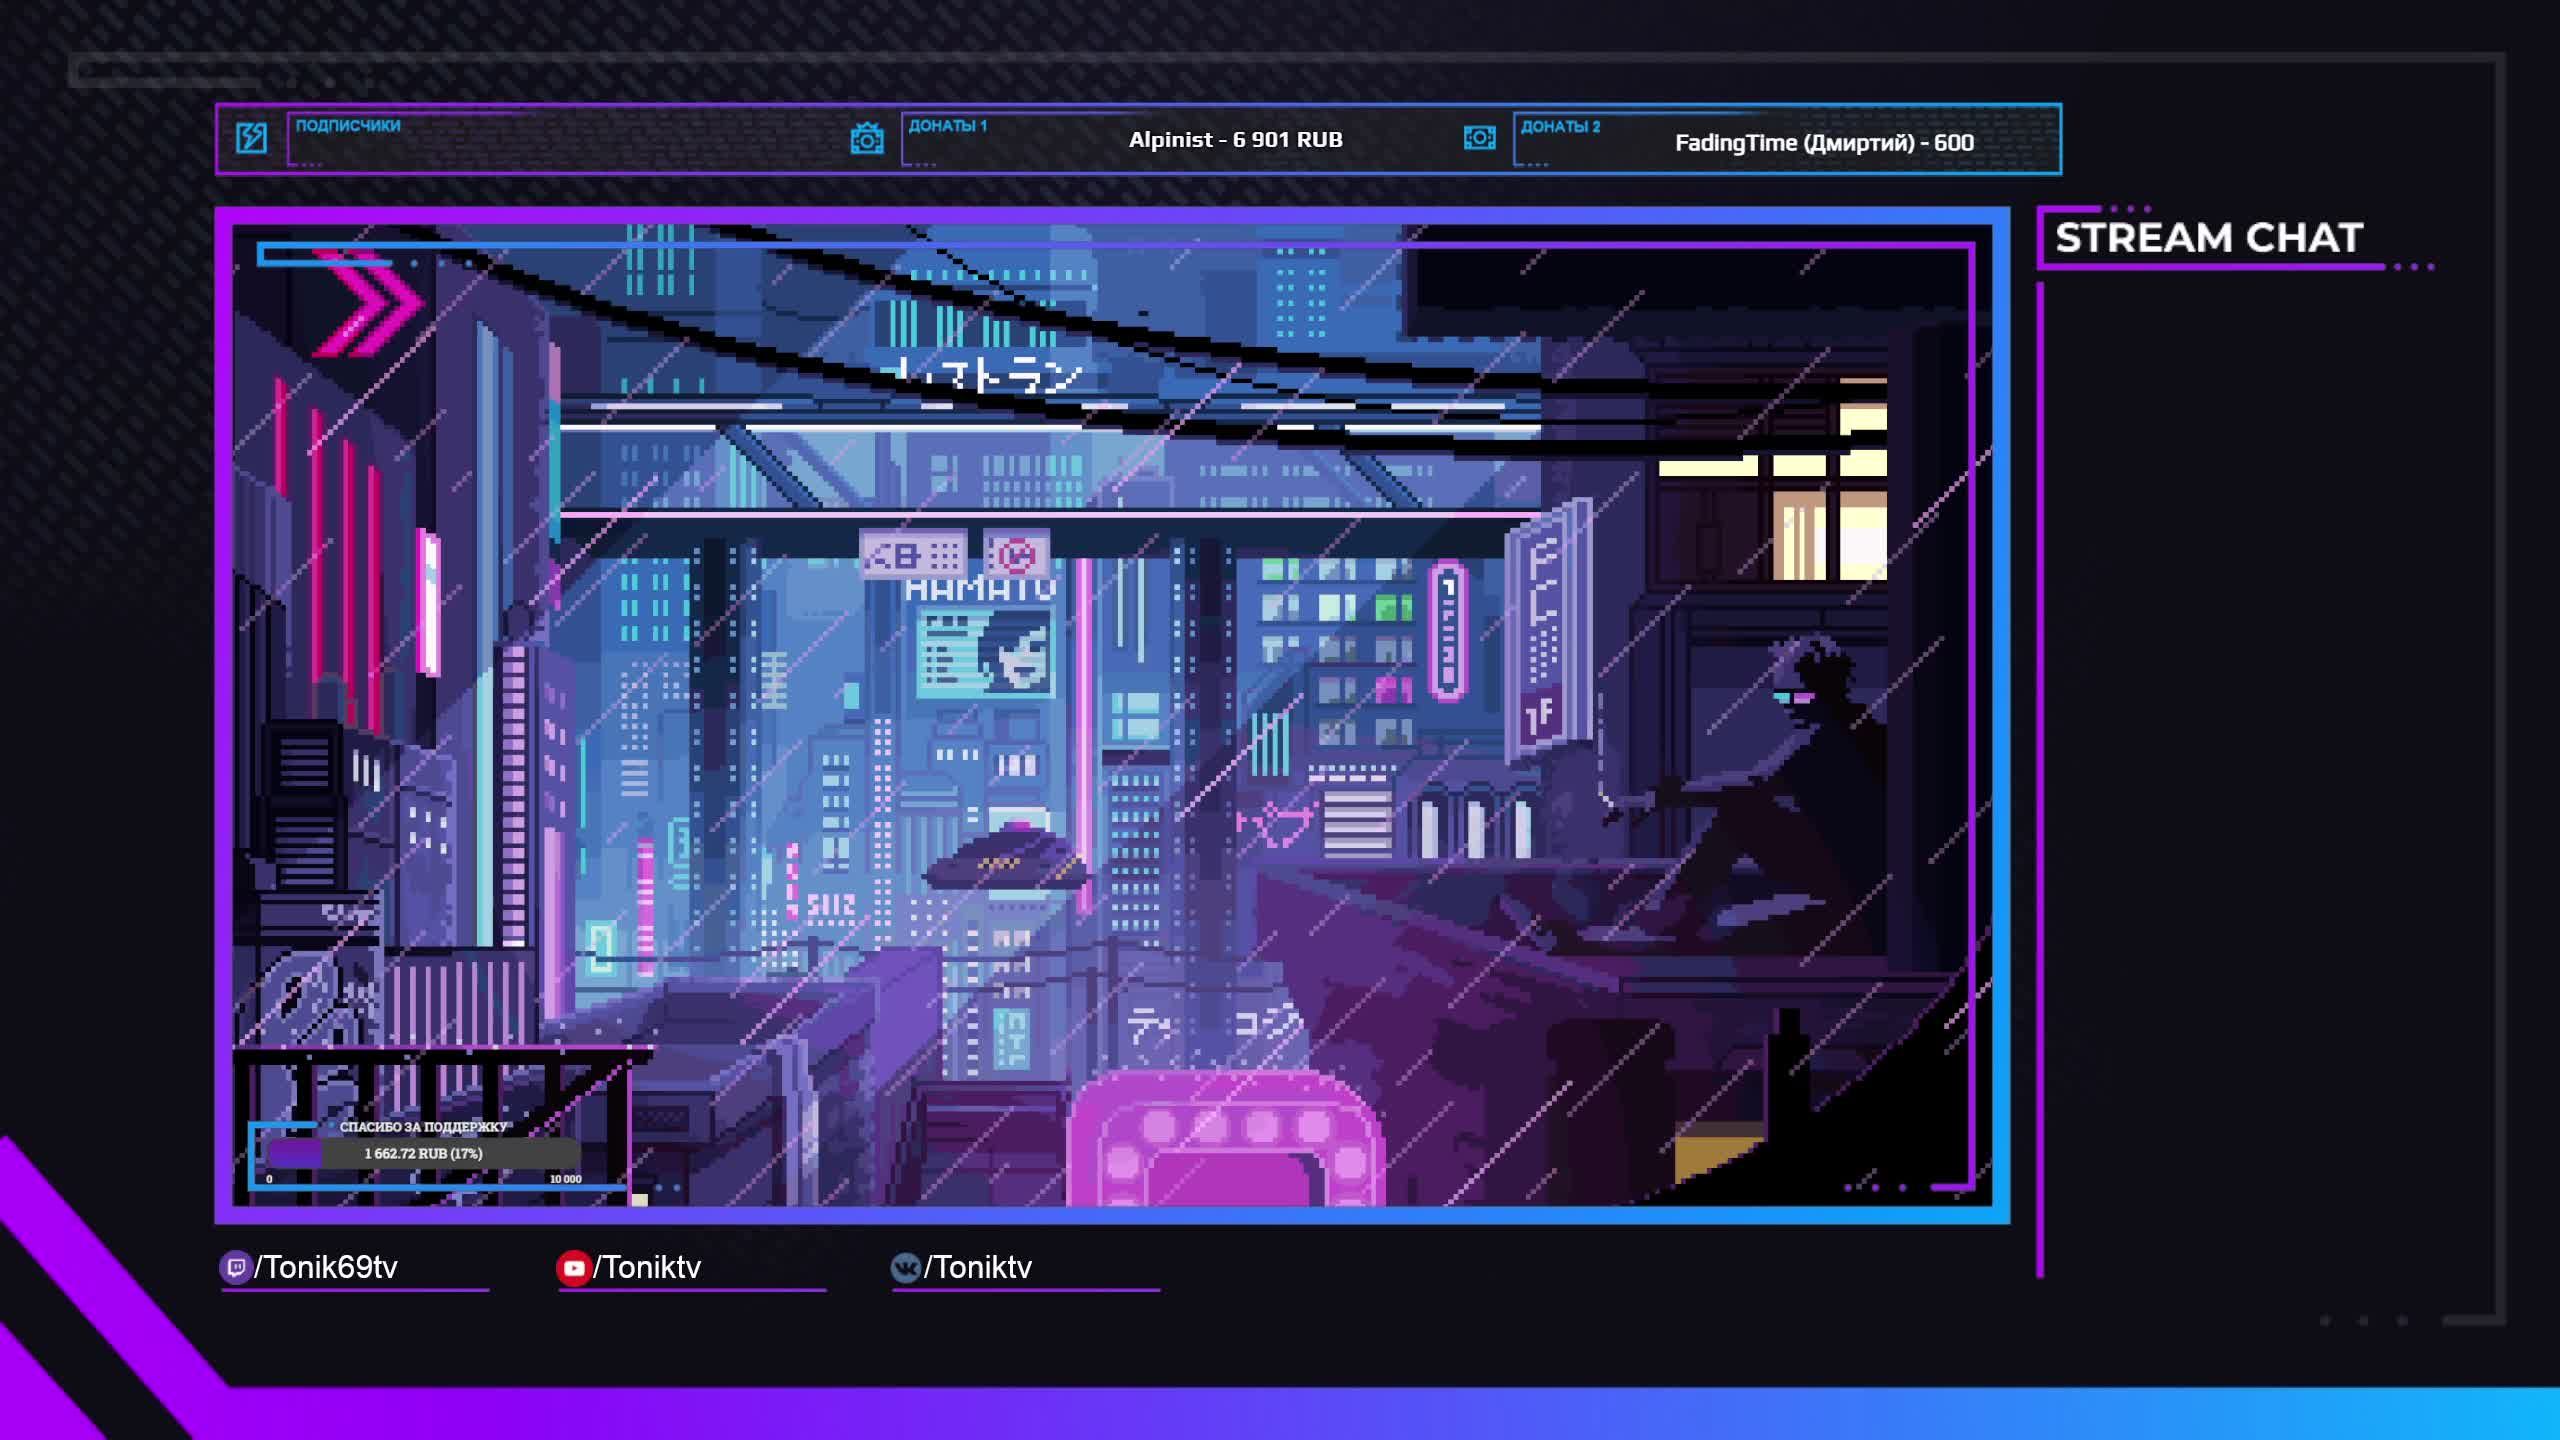Click the red YouTube logo icon

pos(573,1268)
